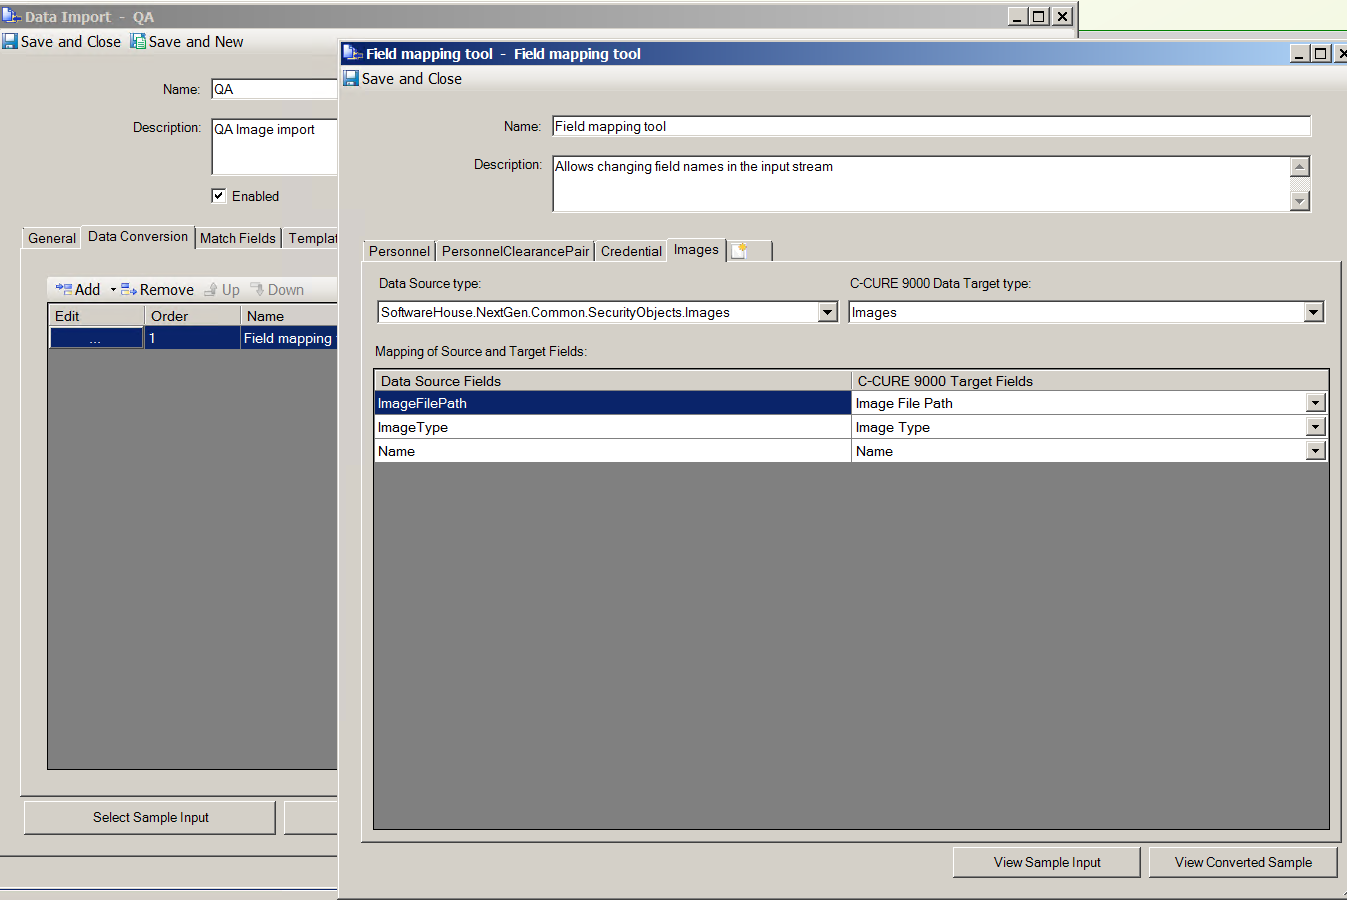
Task: Click the new tab icon after Images tab
Action: click(740, 251)
